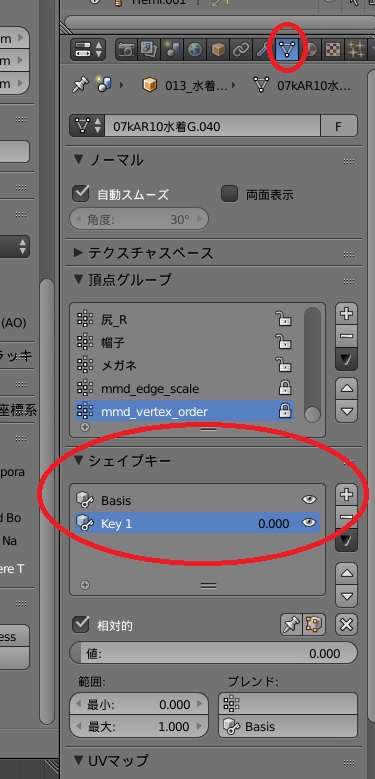Open the Constraints chain-link tab
Viewport: 375px width, 779px height.
click(240, 50)
